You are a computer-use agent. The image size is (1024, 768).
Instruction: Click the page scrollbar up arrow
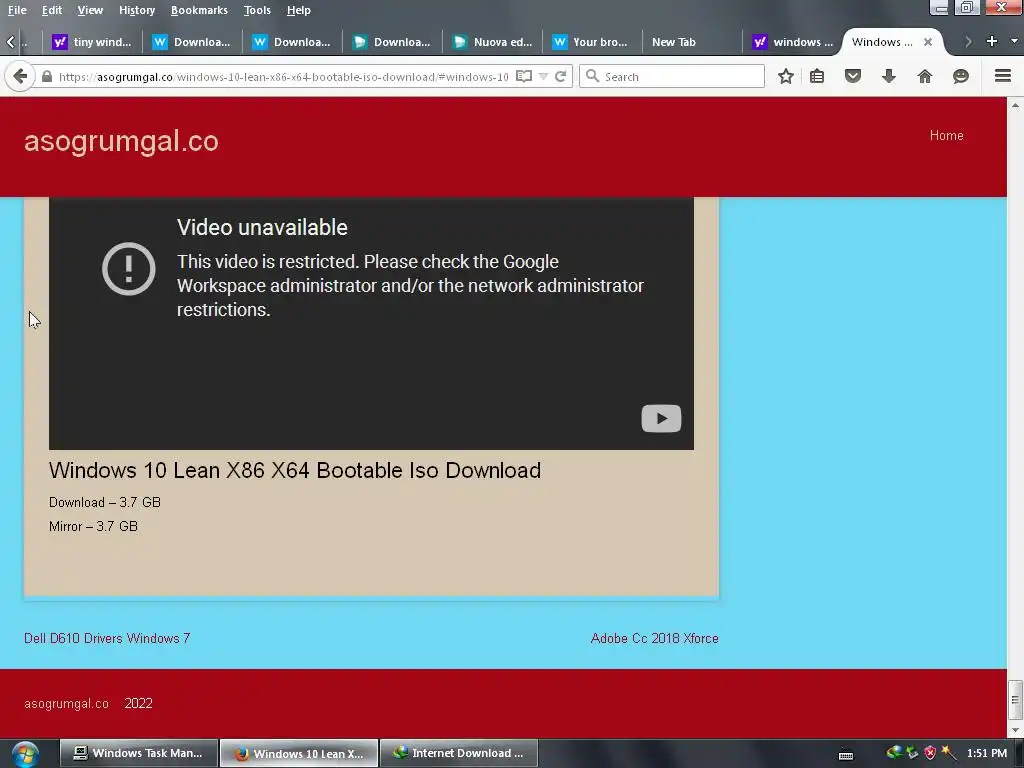click(x=1015, y=104)
